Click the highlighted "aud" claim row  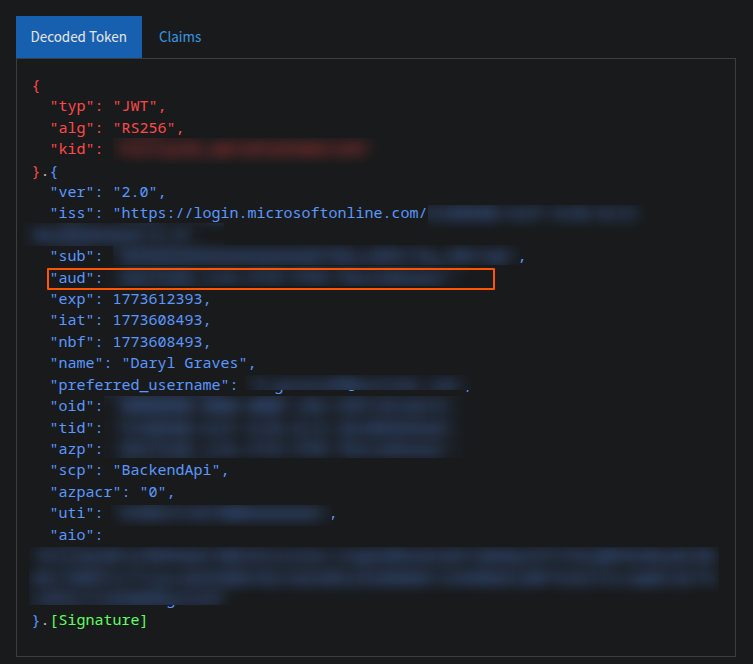point(271,278)
